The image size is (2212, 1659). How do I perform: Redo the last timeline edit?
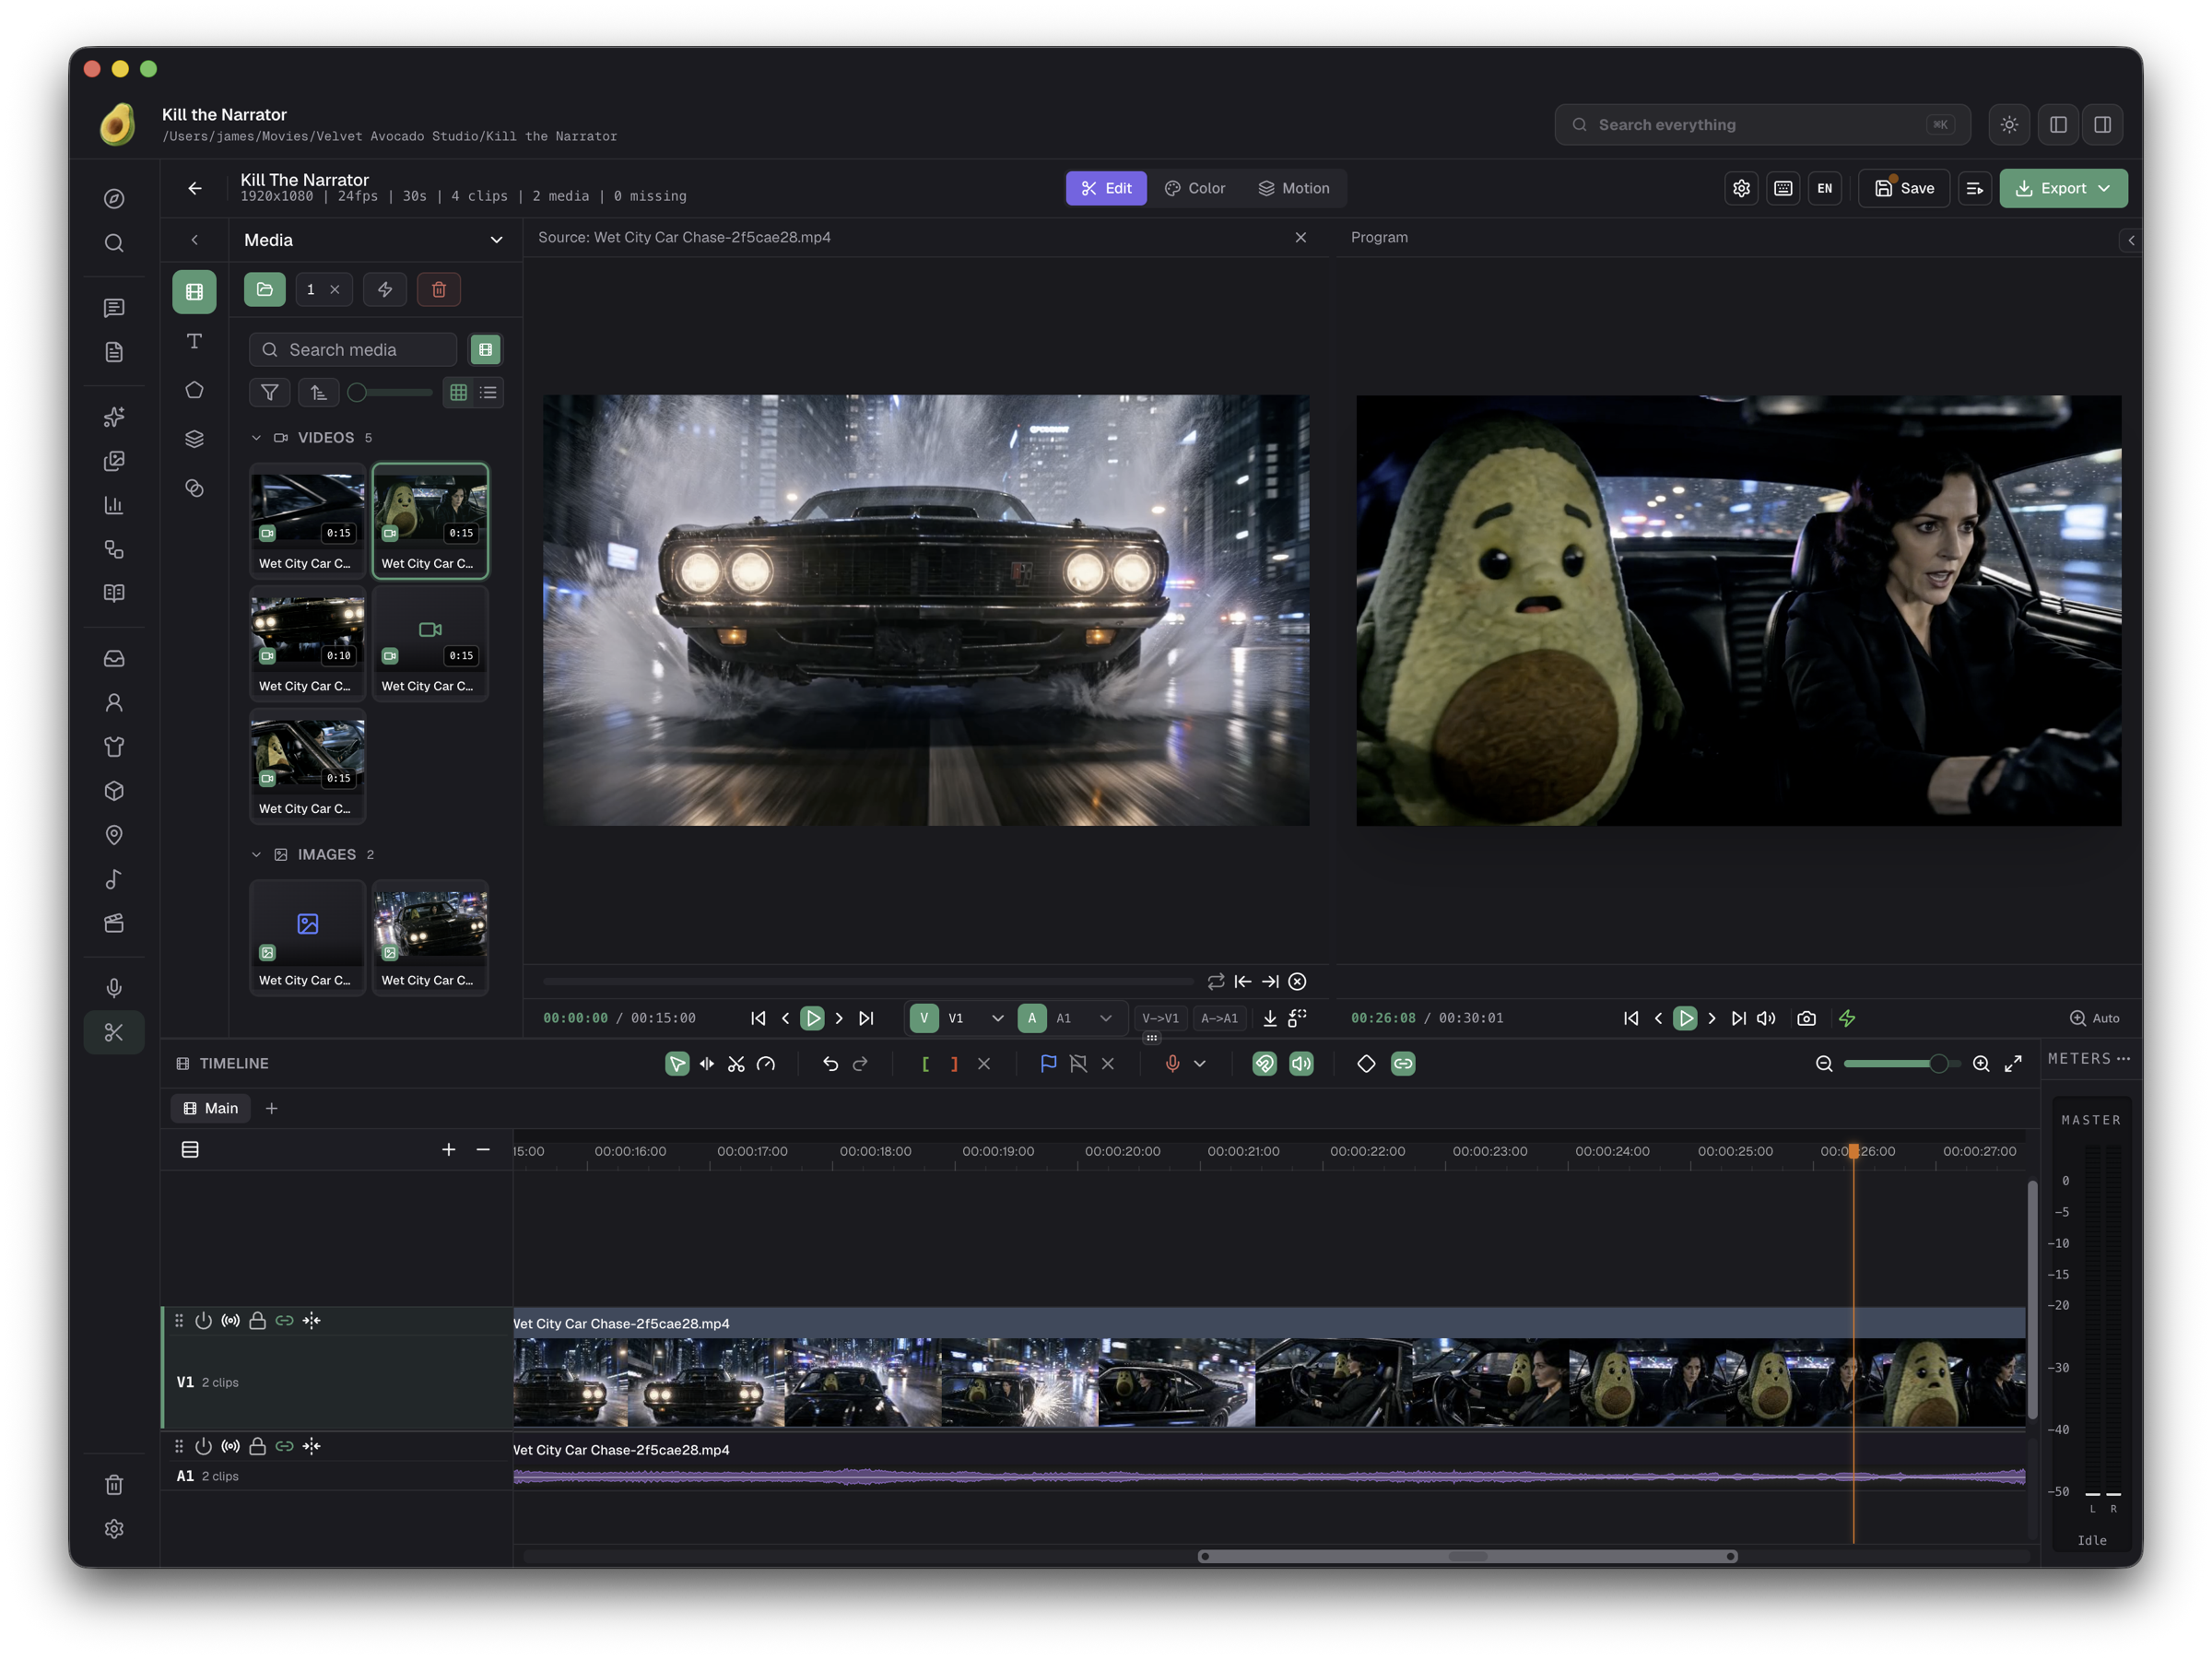click(860, 1064)
